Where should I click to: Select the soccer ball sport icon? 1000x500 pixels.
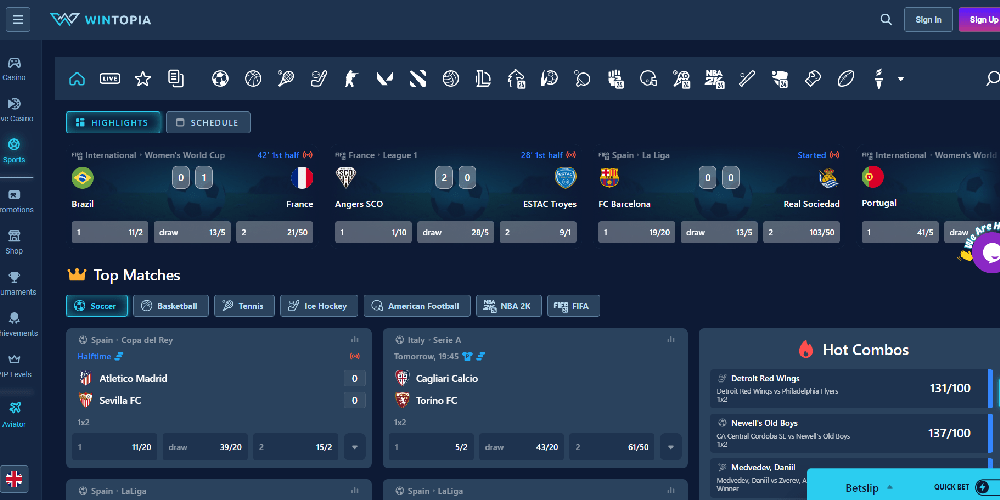click(x=220, y=78)
